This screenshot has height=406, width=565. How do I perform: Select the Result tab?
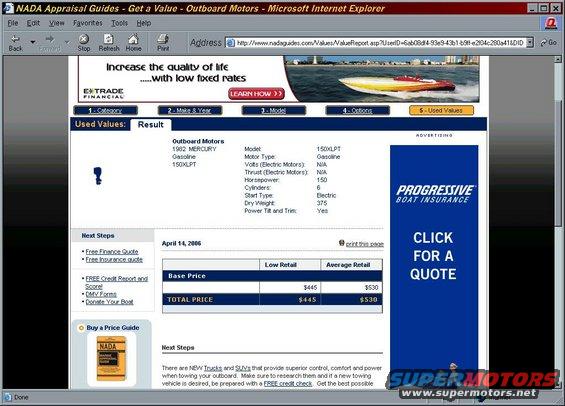tap(151, 125)
